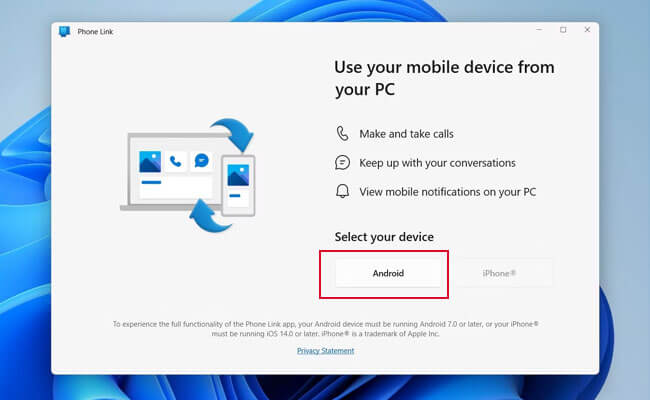Maximize the Phone Link window
This screenshot has height=400, width=650.
(x=563, y=30)
